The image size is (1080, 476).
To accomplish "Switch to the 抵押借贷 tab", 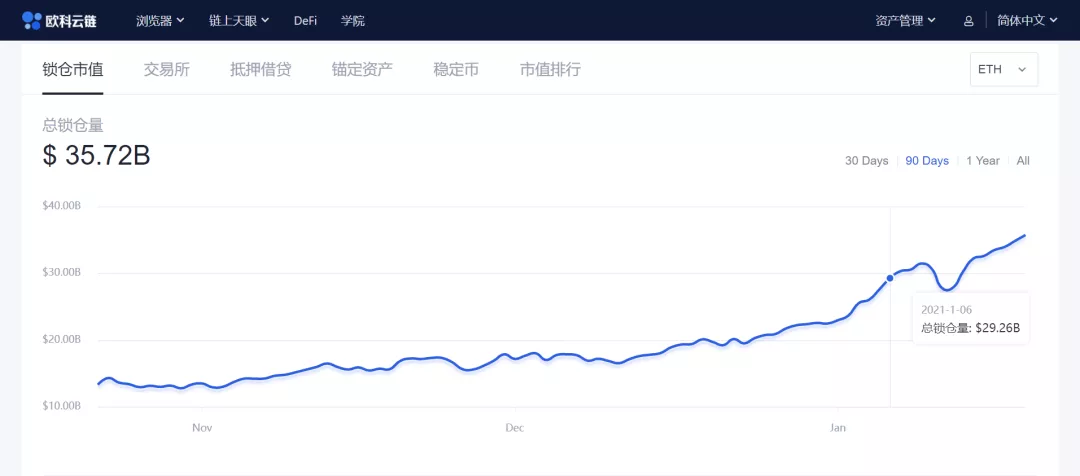I will tap(261, 69).
